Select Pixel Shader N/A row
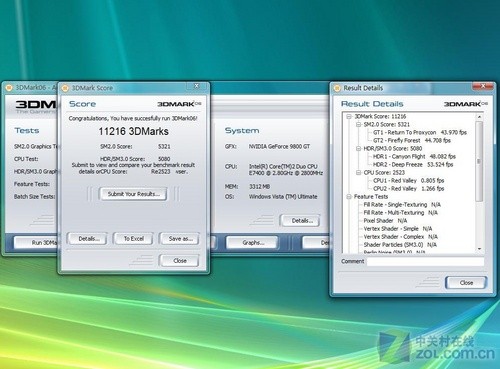 point(385,220)
